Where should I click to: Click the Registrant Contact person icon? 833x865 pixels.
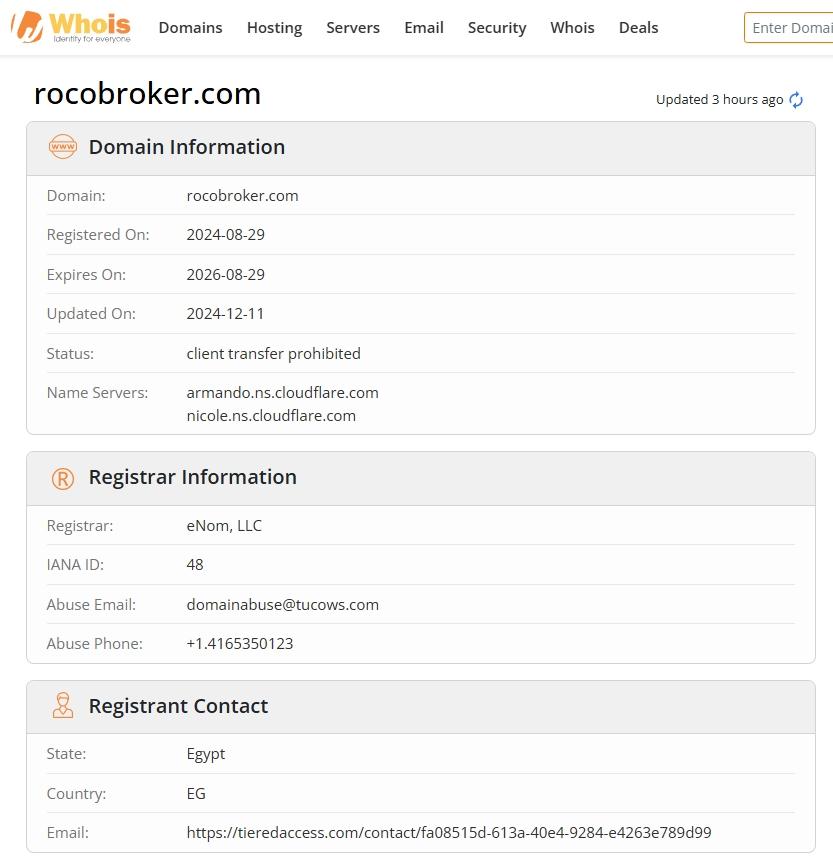coord(63,706)
